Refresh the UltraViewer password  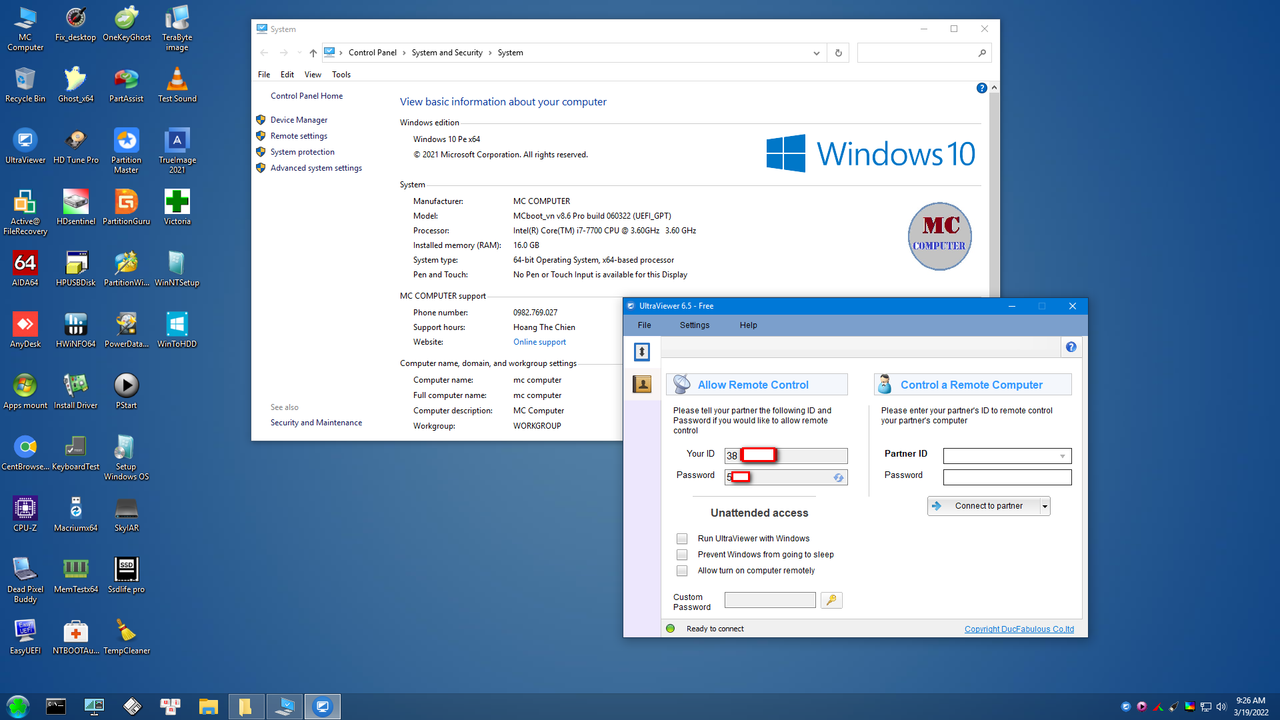[x=838, y=478]
